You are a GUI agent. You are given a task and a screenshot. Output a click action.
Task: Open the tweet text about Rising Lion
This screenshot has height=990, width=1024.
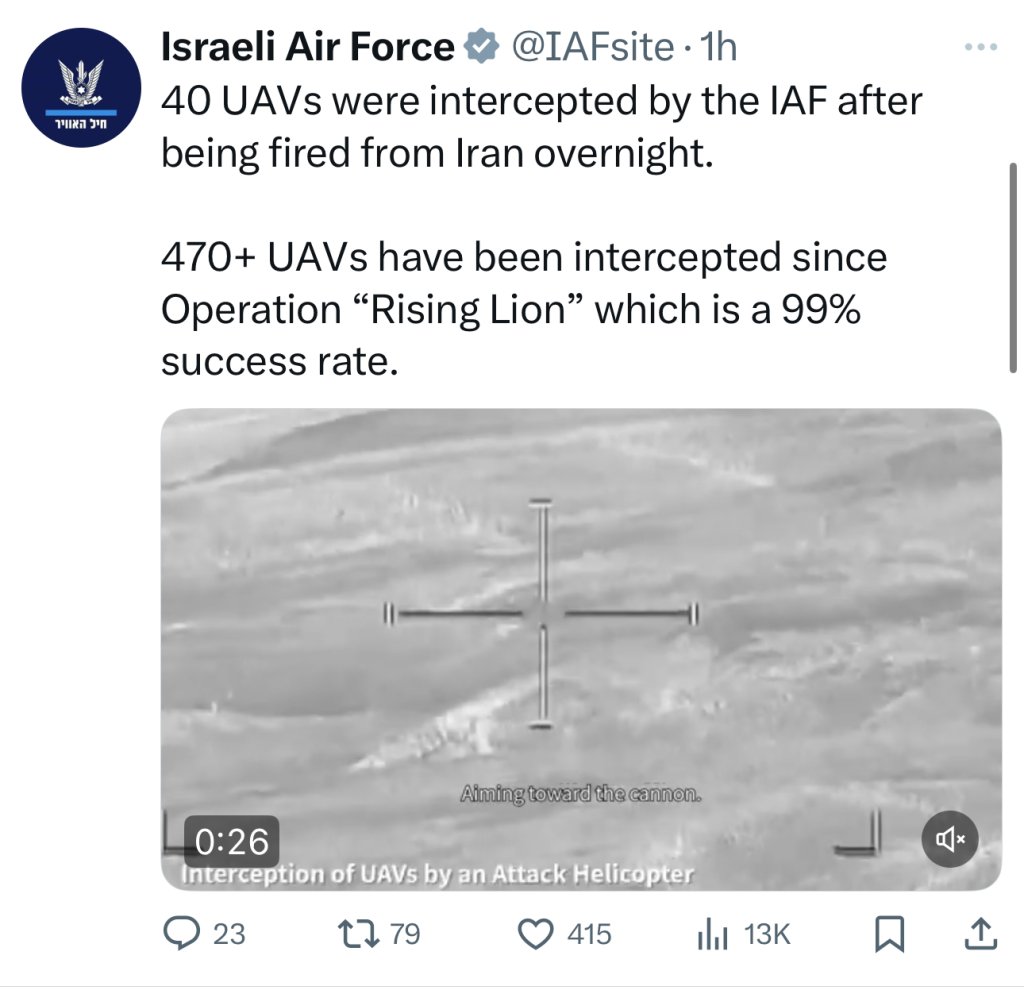[x=524, y=308]
